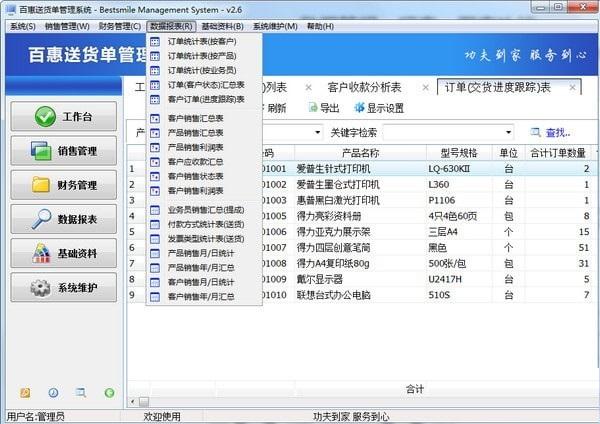The height and width of the screenshot is (424, 600).
Task: Close the 订单(交货进度跟踪)表 tab
Action: [572, 88]
